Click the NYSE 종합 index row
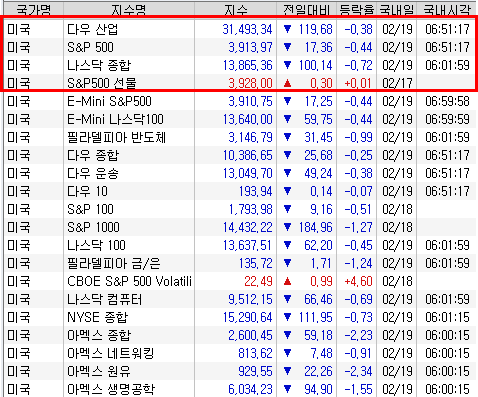This screenshot has height=397, width=478. (240, 317)
